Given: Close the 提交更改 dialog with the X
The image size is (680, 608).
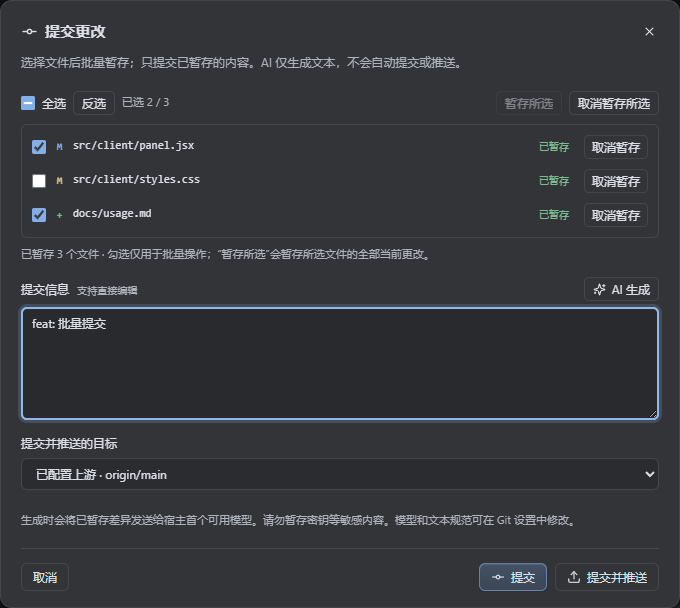Looking at the screenshot, I should 649,32.
